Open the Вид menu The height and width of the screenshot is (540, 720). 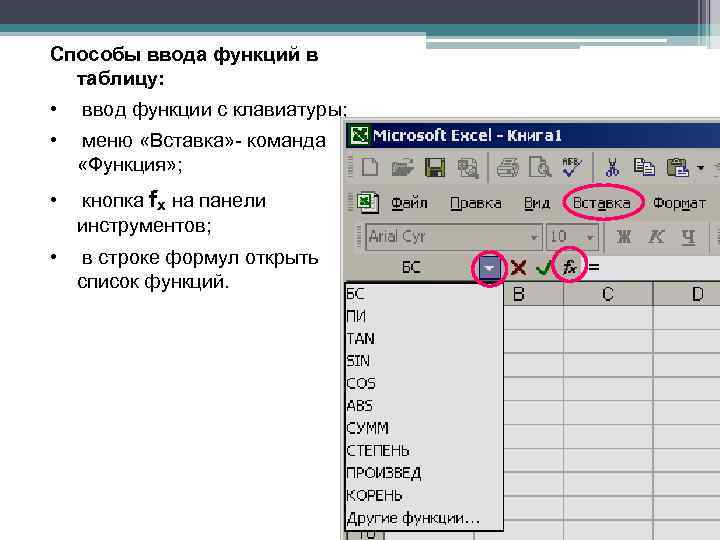(537, 203)
